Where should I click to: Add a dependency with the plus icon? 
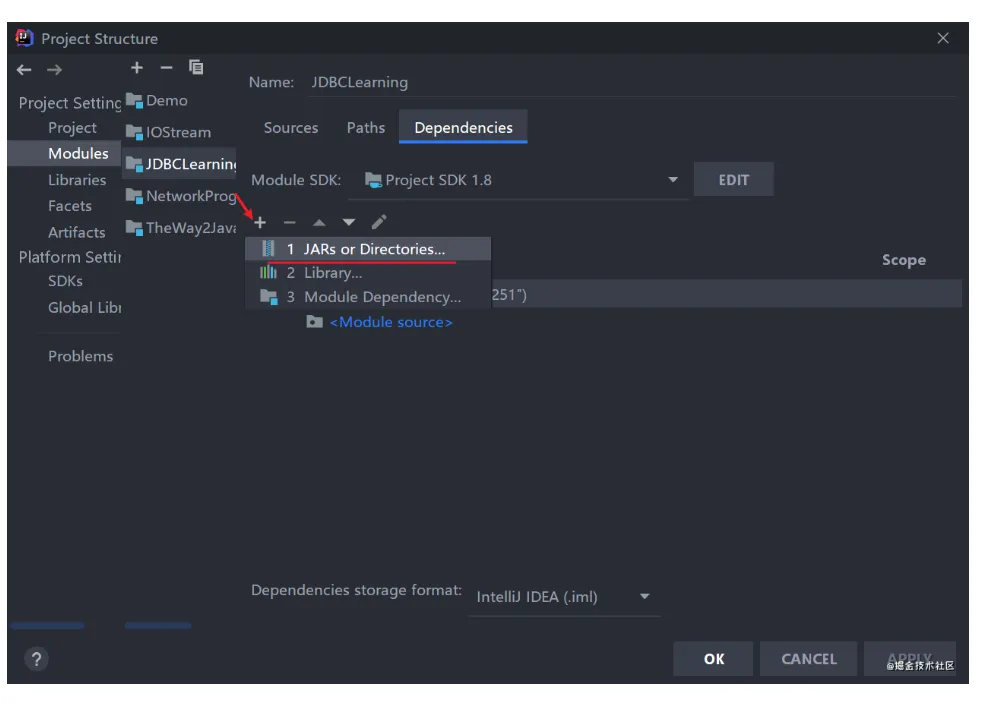(260, 222)
